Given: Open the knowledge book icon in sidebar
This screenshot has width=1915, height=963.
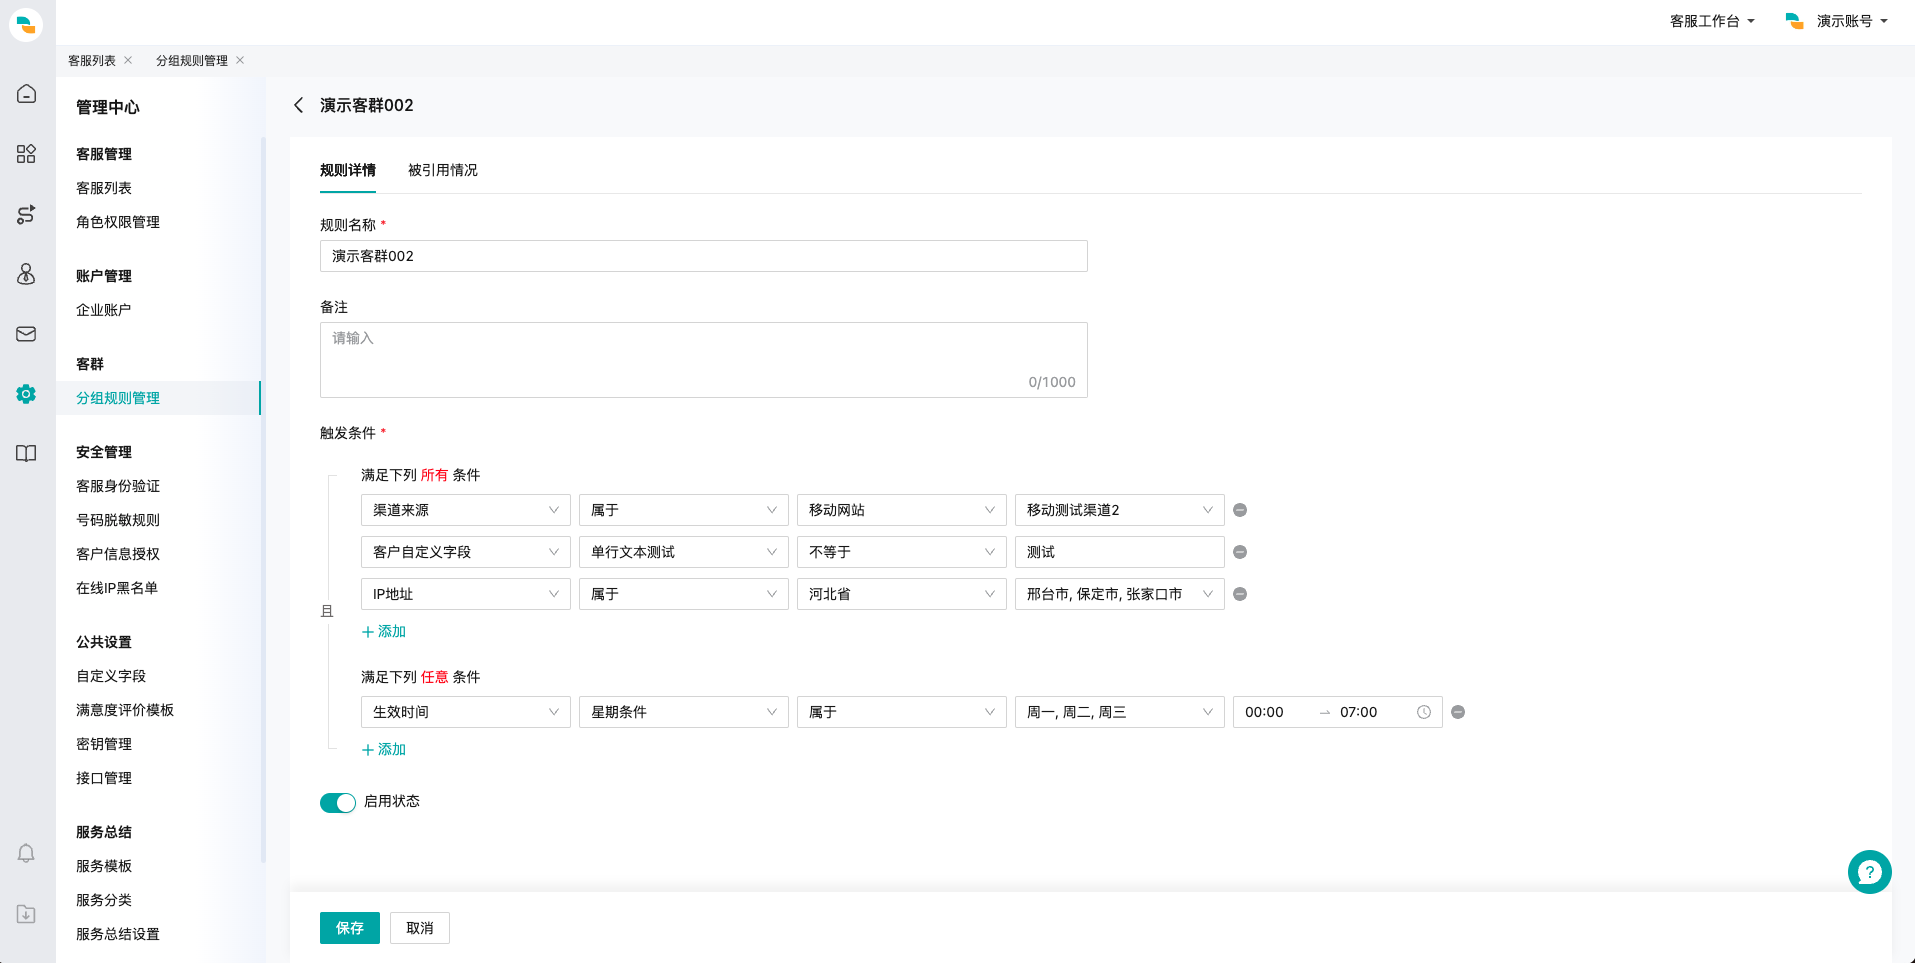Looking at the screenshot, I should point(26,454).
